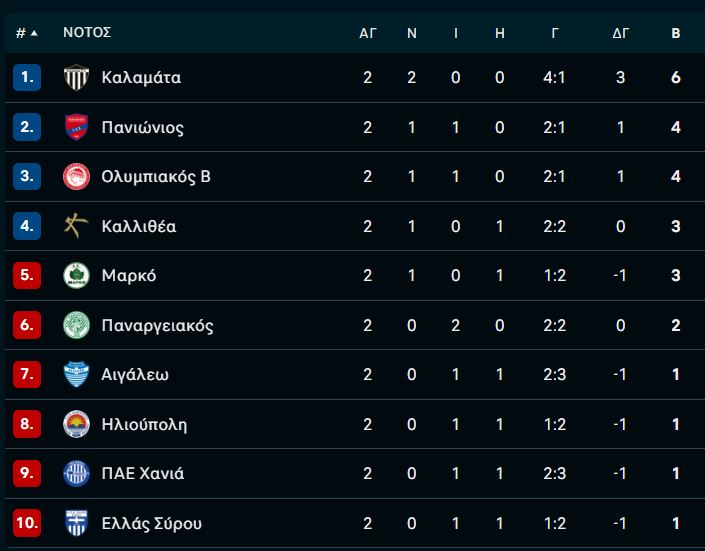Click the ΠΑΕ Χανιά team crest
Viewport: 705px width, 551px height.
[x=76, y=473]
